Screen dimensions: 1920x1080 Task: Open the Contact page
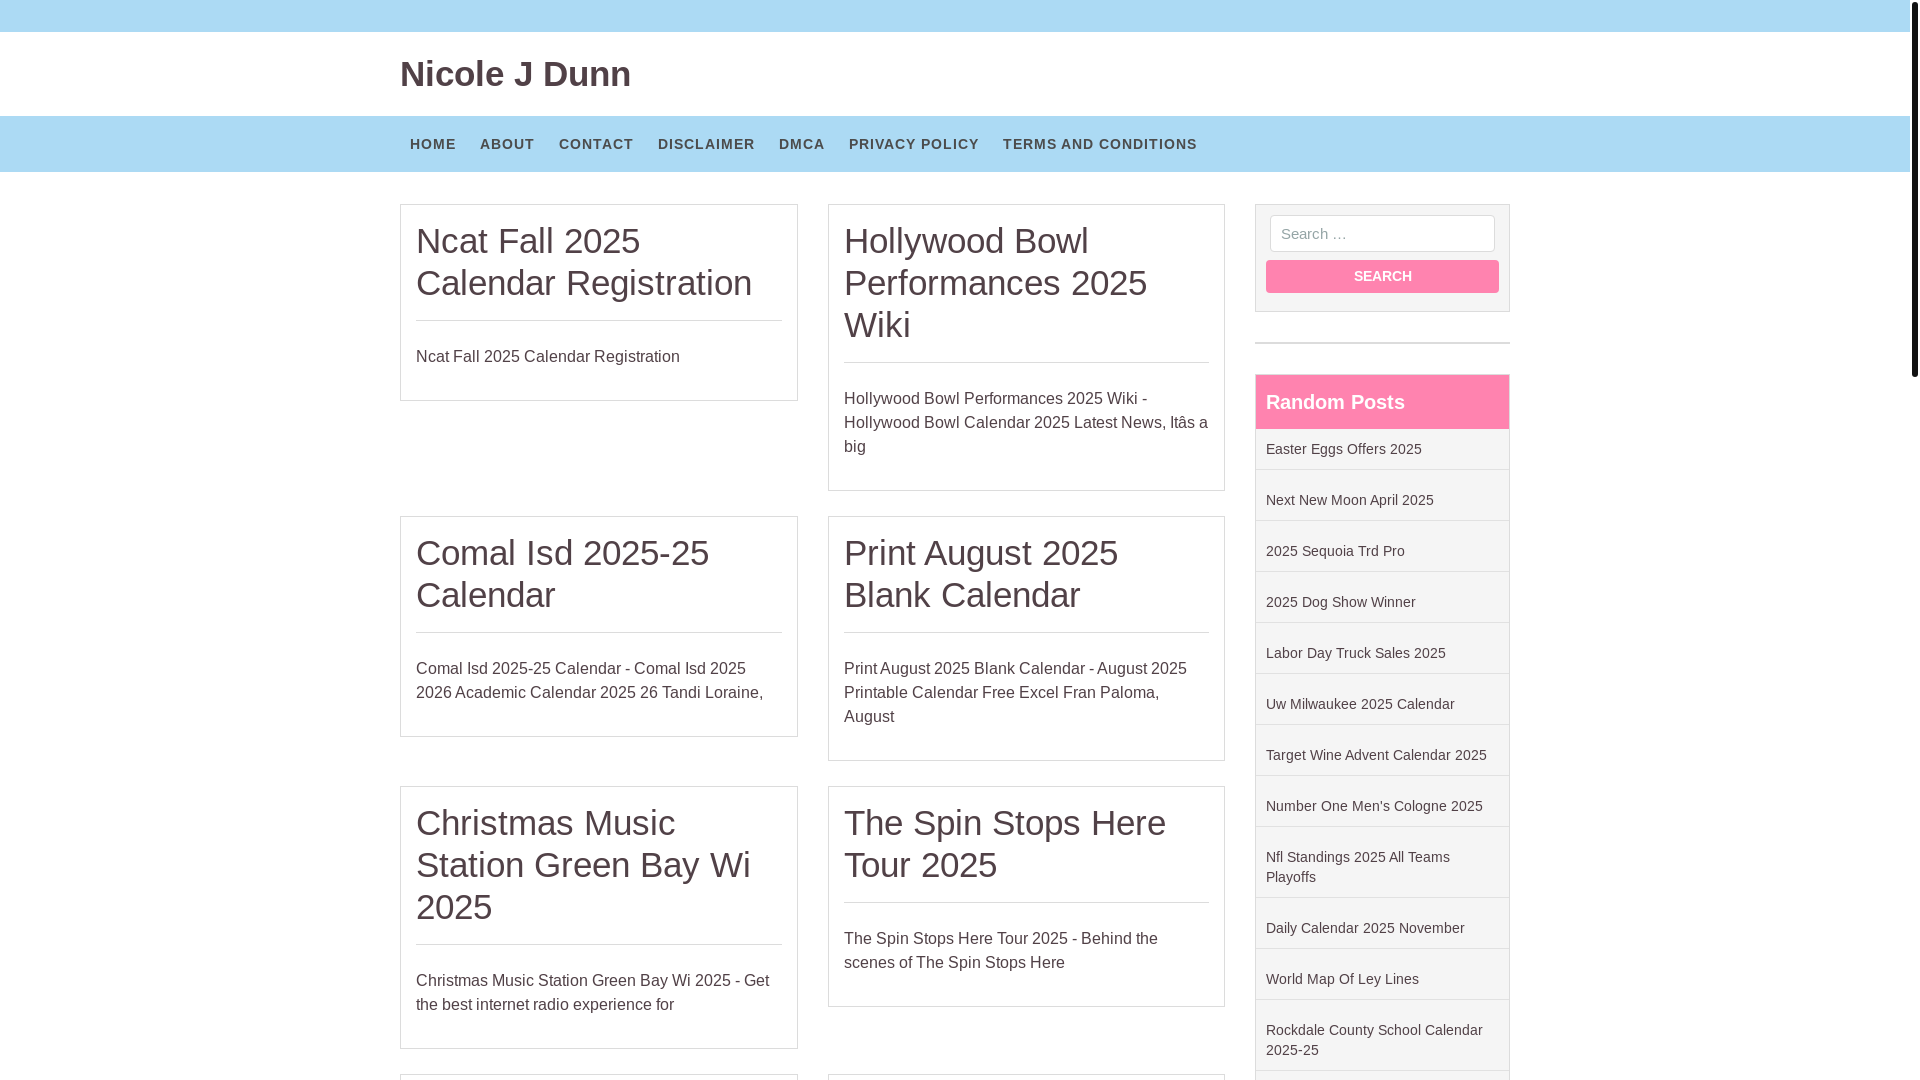[596, 144]
